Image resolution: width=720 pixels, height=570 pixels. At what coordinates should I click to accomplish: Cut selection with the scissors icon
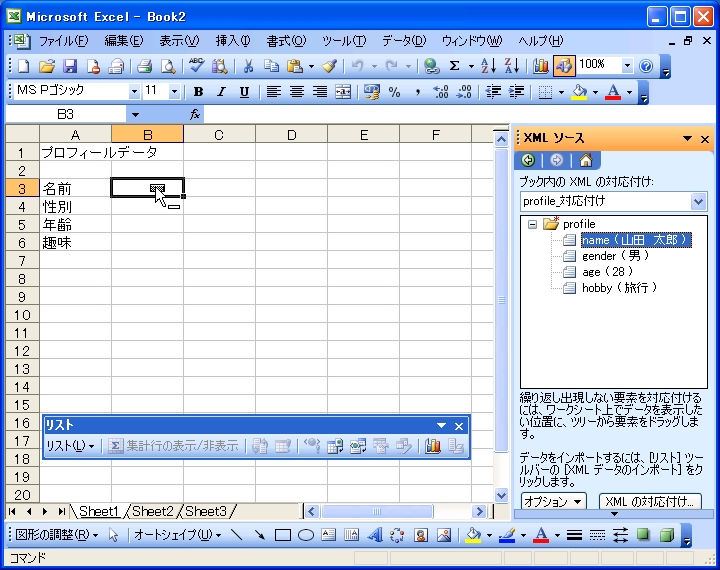[248, 67]
